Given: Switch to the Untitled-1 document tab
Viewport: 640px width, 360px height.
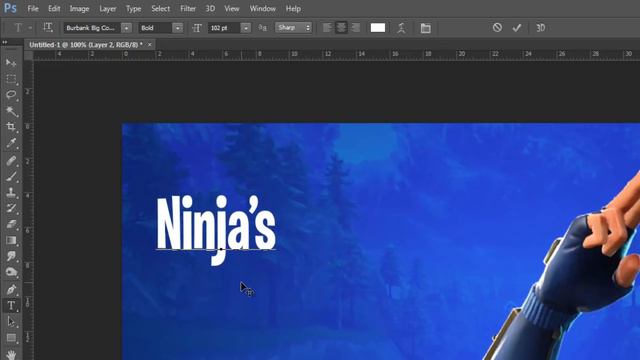Looking at the screenshot, I should pyautogui.click(x=86, y=44).
